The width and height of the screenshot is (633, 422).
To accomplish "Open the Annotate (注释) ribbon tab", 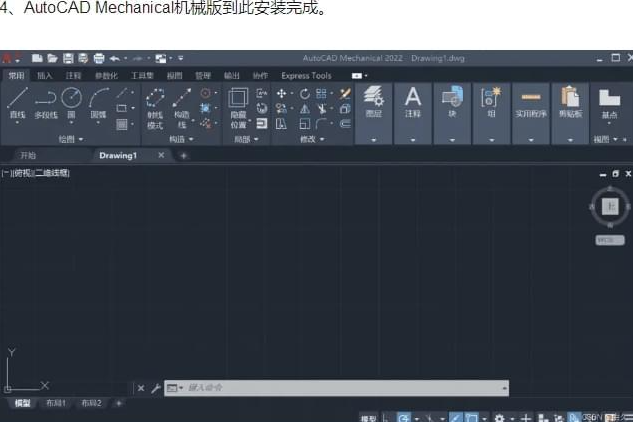I will (73, 76).
